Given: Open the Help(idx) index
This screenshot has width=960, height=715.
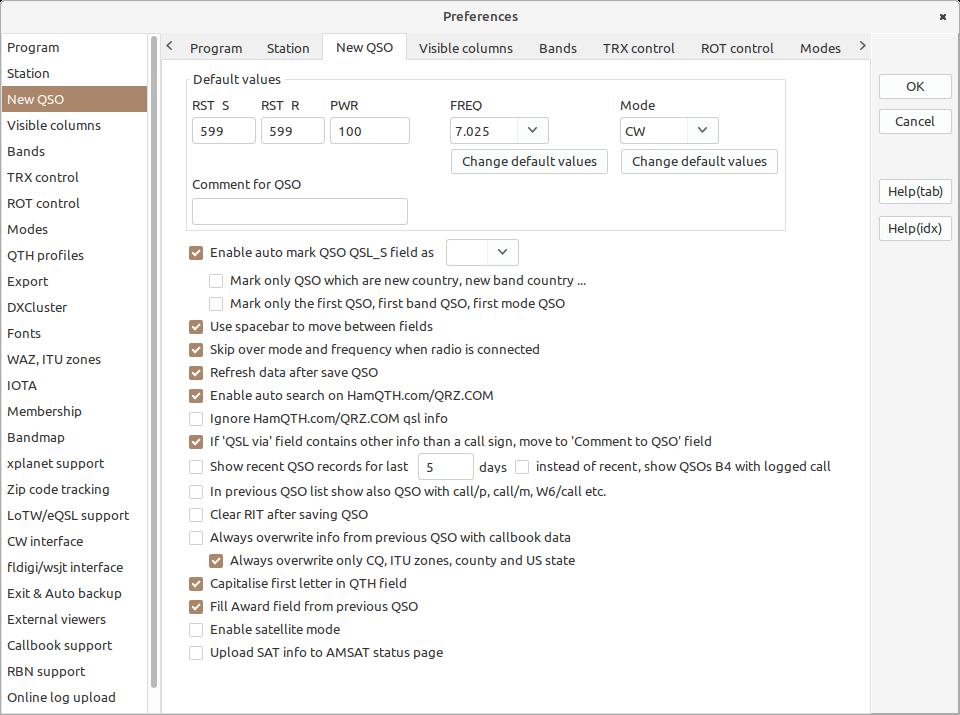Looking at the screenshot, I should (x=915, y=228).
